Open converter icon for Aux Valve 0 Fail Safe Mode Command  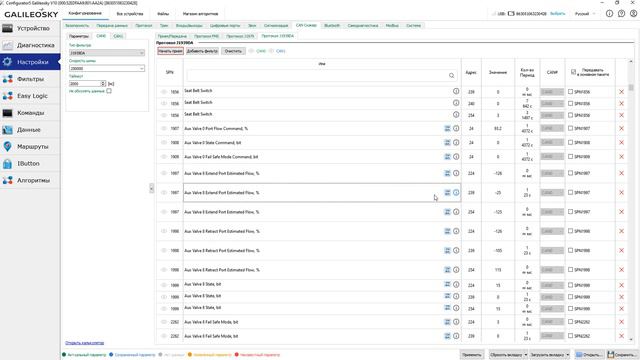tap(447, 157)
